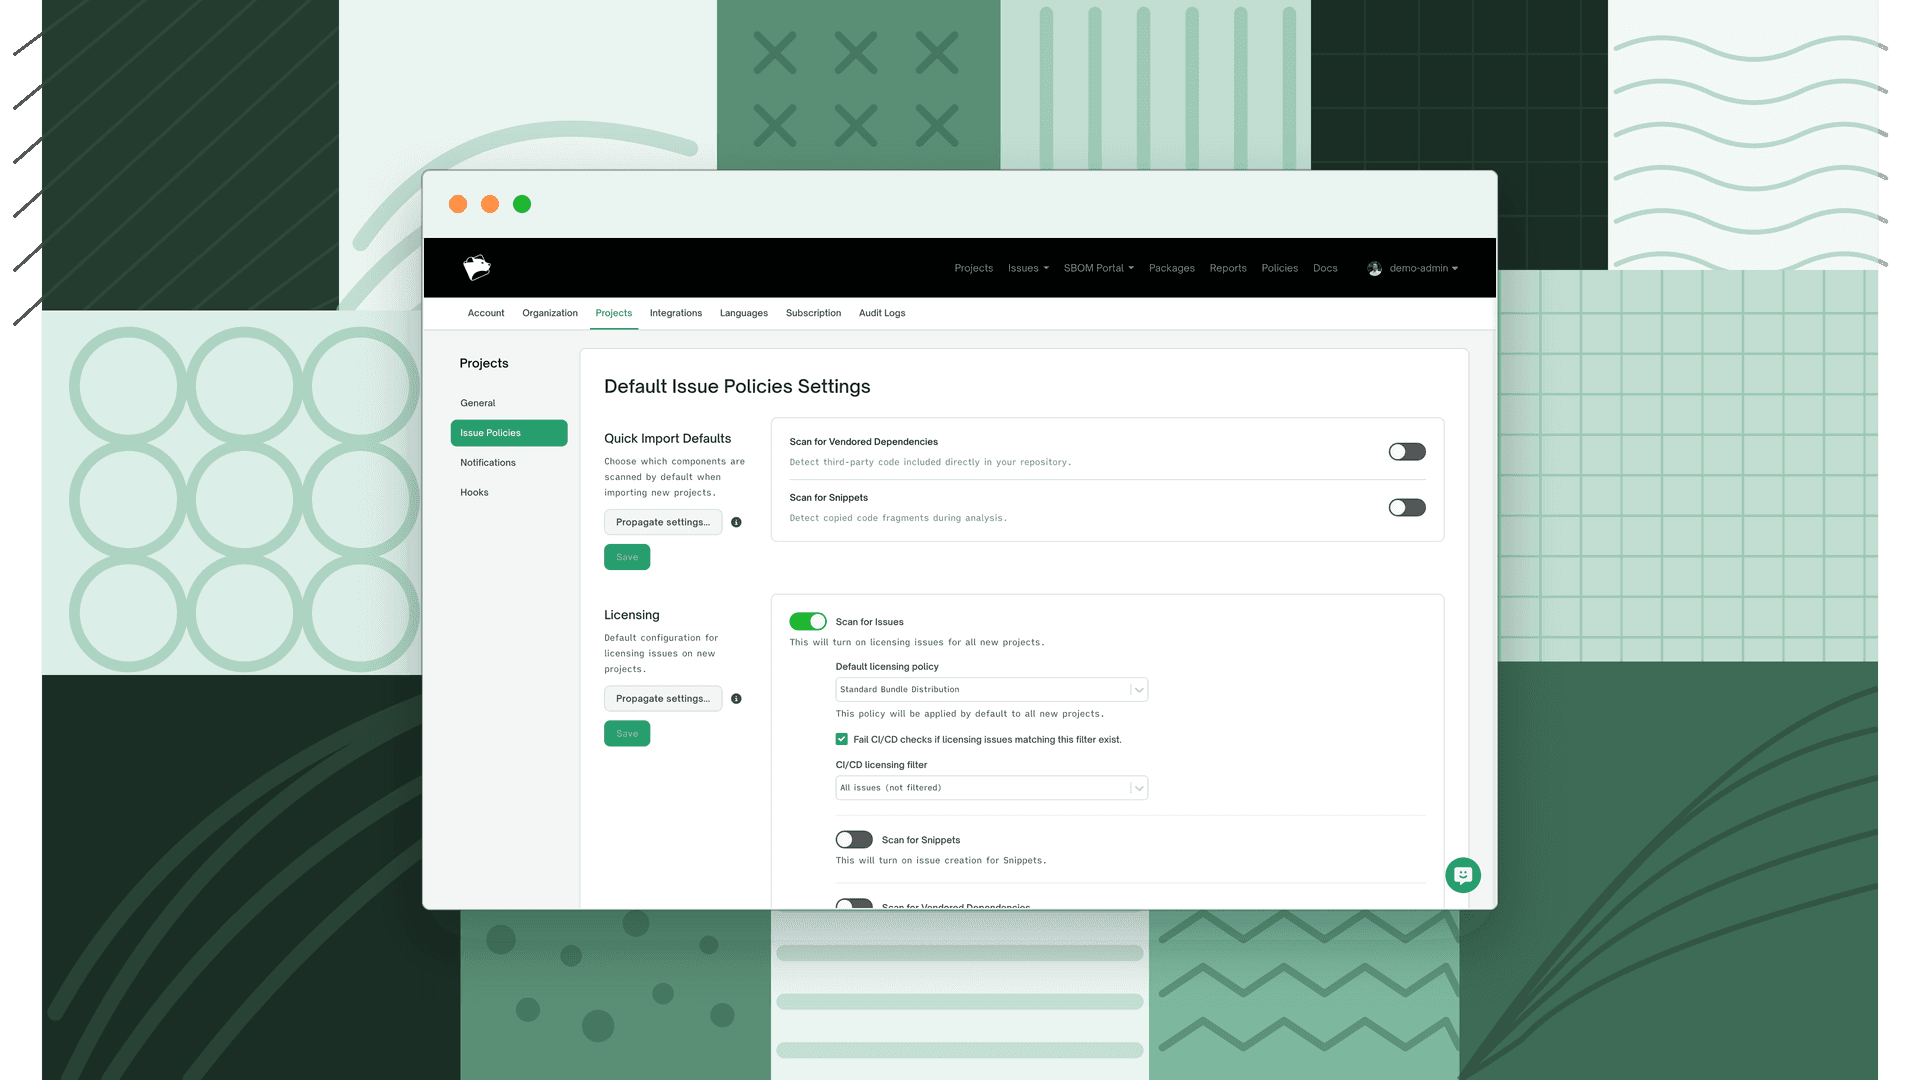The image size is (1920, 1080).
Task: Switch to the Languages tab
Action: click(744, 313)
